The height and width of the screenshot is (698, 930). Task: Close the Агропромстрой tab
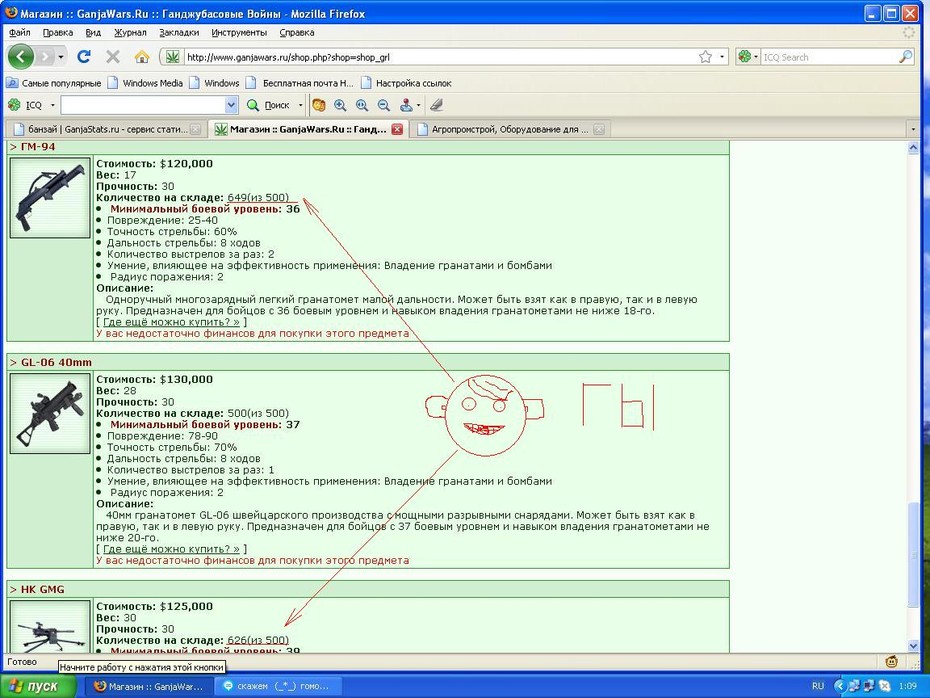(599, 129)
